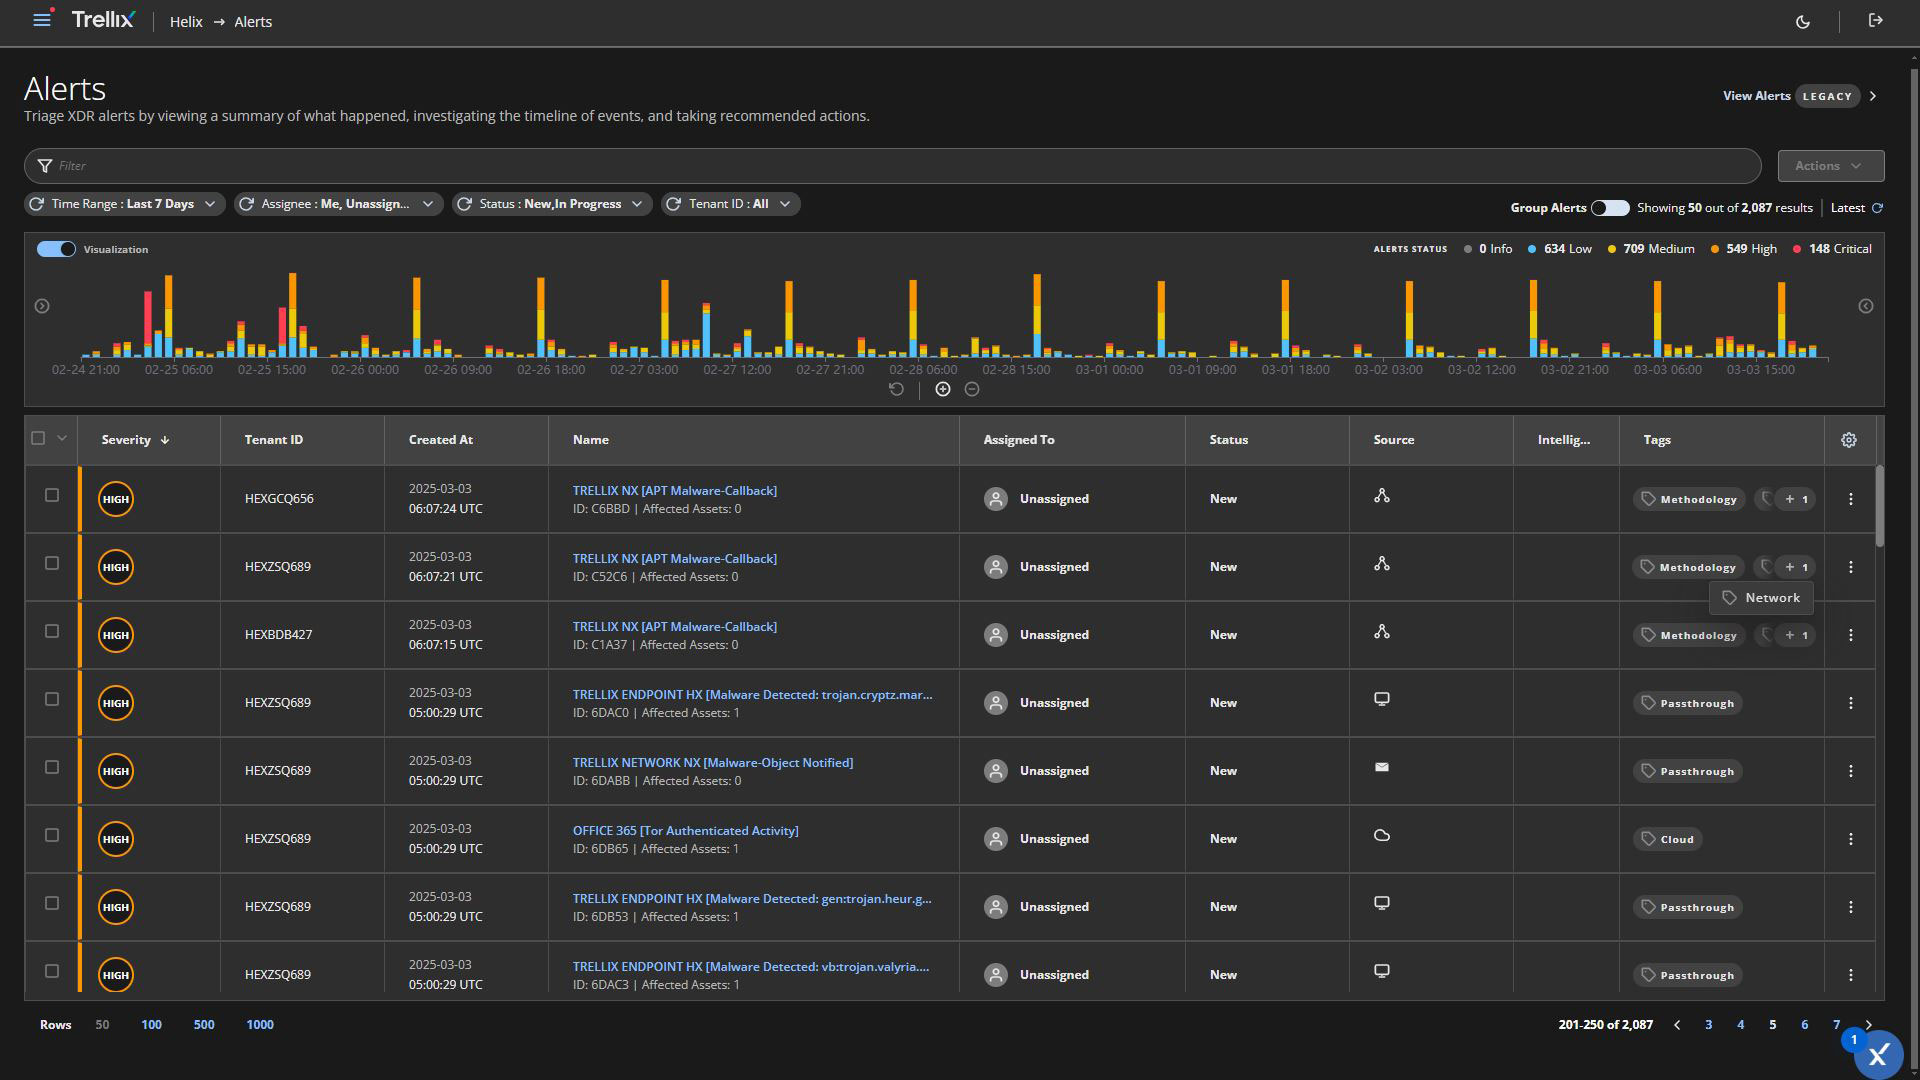Click the logout icon in header
The height and width of the screenshot is (1080, 1920).
click(1876, 20)
